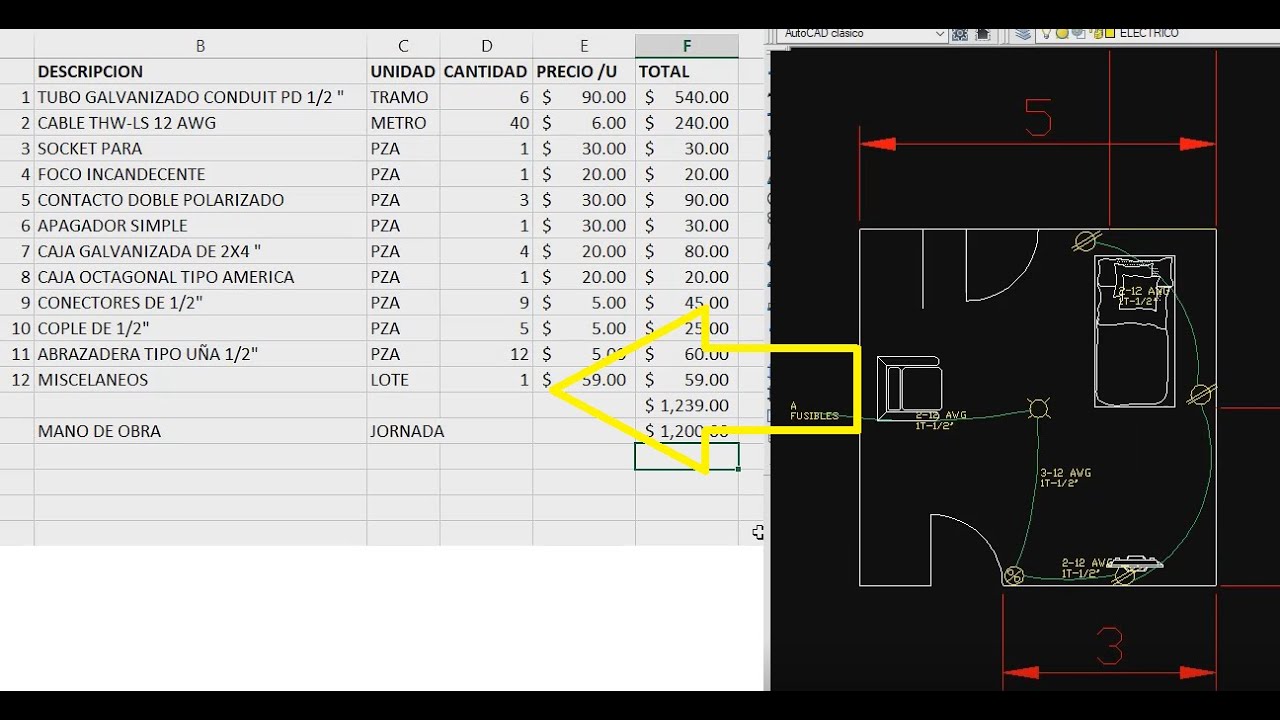The height and width of the screenshot is (720, 1280).
Task: Select the FOCO INCANDECENTE cell
Action: tap(200, 174)
